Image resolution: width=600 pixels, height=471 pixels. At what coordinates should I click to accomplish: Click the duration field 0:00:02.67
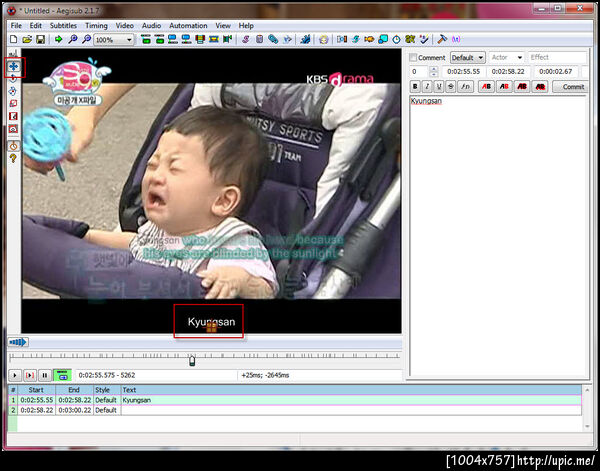(555, 72)
